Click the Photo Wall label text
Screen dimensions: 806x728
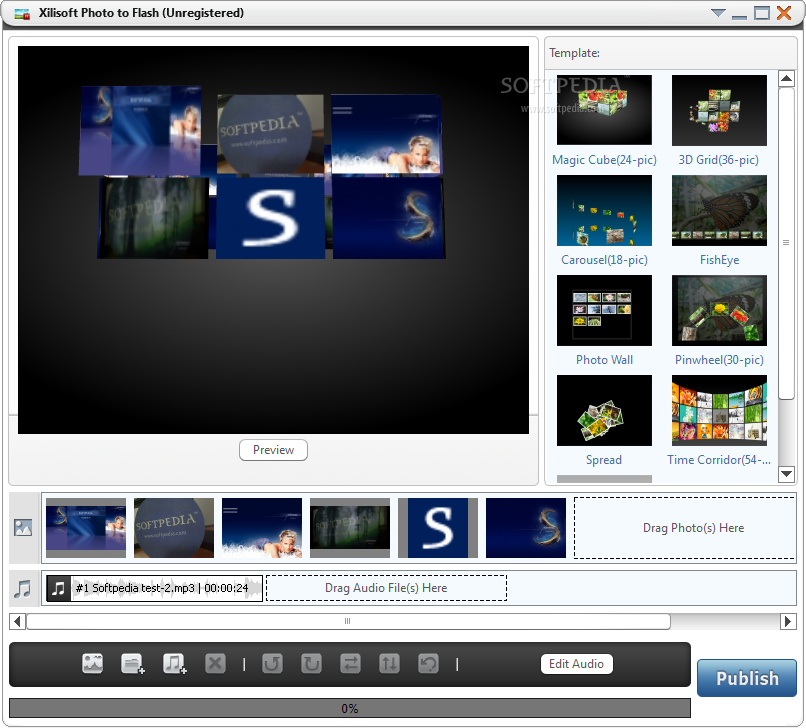pos(604,360)
